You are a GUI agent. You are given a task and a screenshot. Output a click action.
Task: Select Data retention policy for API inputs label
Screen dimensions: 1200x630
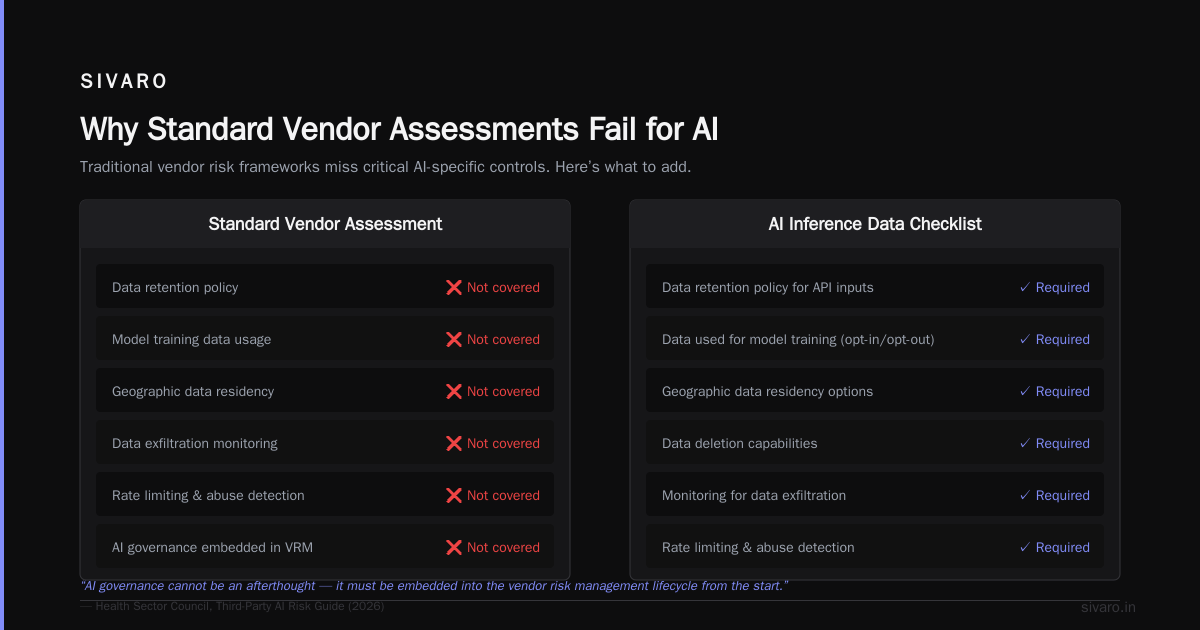(768, 287)
